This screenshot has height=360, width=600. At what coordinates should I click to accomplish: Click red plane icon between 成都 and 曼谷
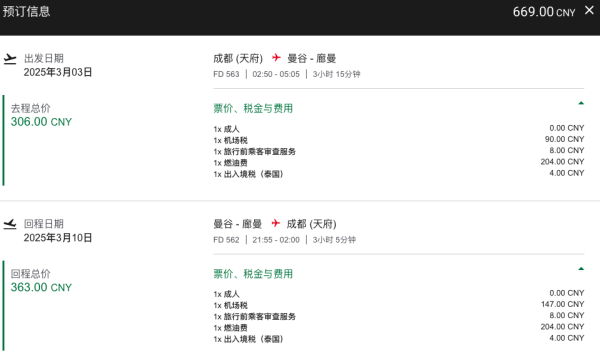click(276, 58)
